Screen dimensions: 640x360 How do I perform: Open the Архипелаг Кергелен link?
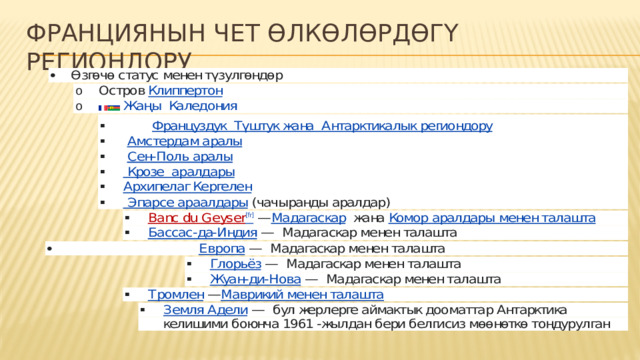pos(188,187)
